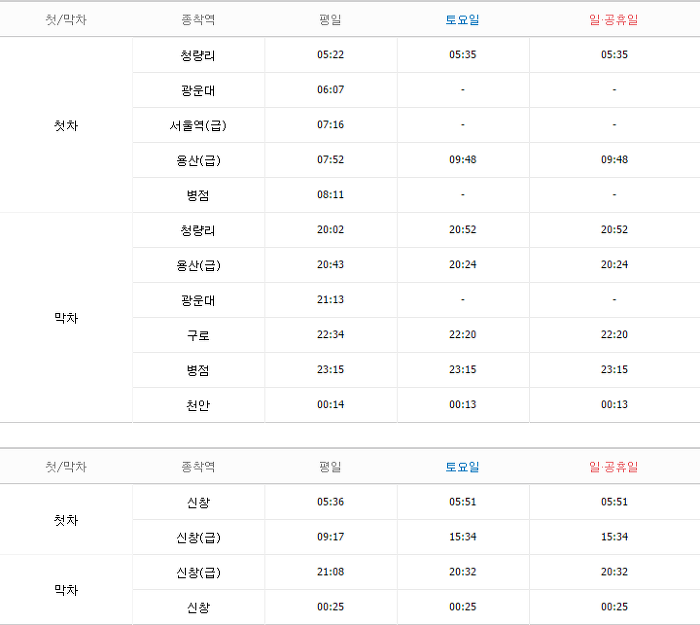
Task: Click the holiday-column 00:13 time for 천안
Action: coord(614,404)
